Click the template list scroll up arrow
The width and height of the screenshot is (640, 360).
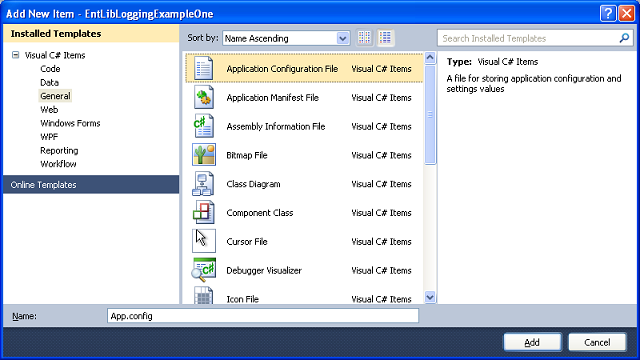430,58
